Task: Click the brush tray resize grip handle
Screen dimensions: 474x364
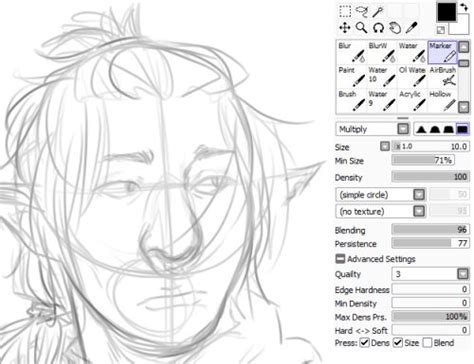Action: [403, 118]
